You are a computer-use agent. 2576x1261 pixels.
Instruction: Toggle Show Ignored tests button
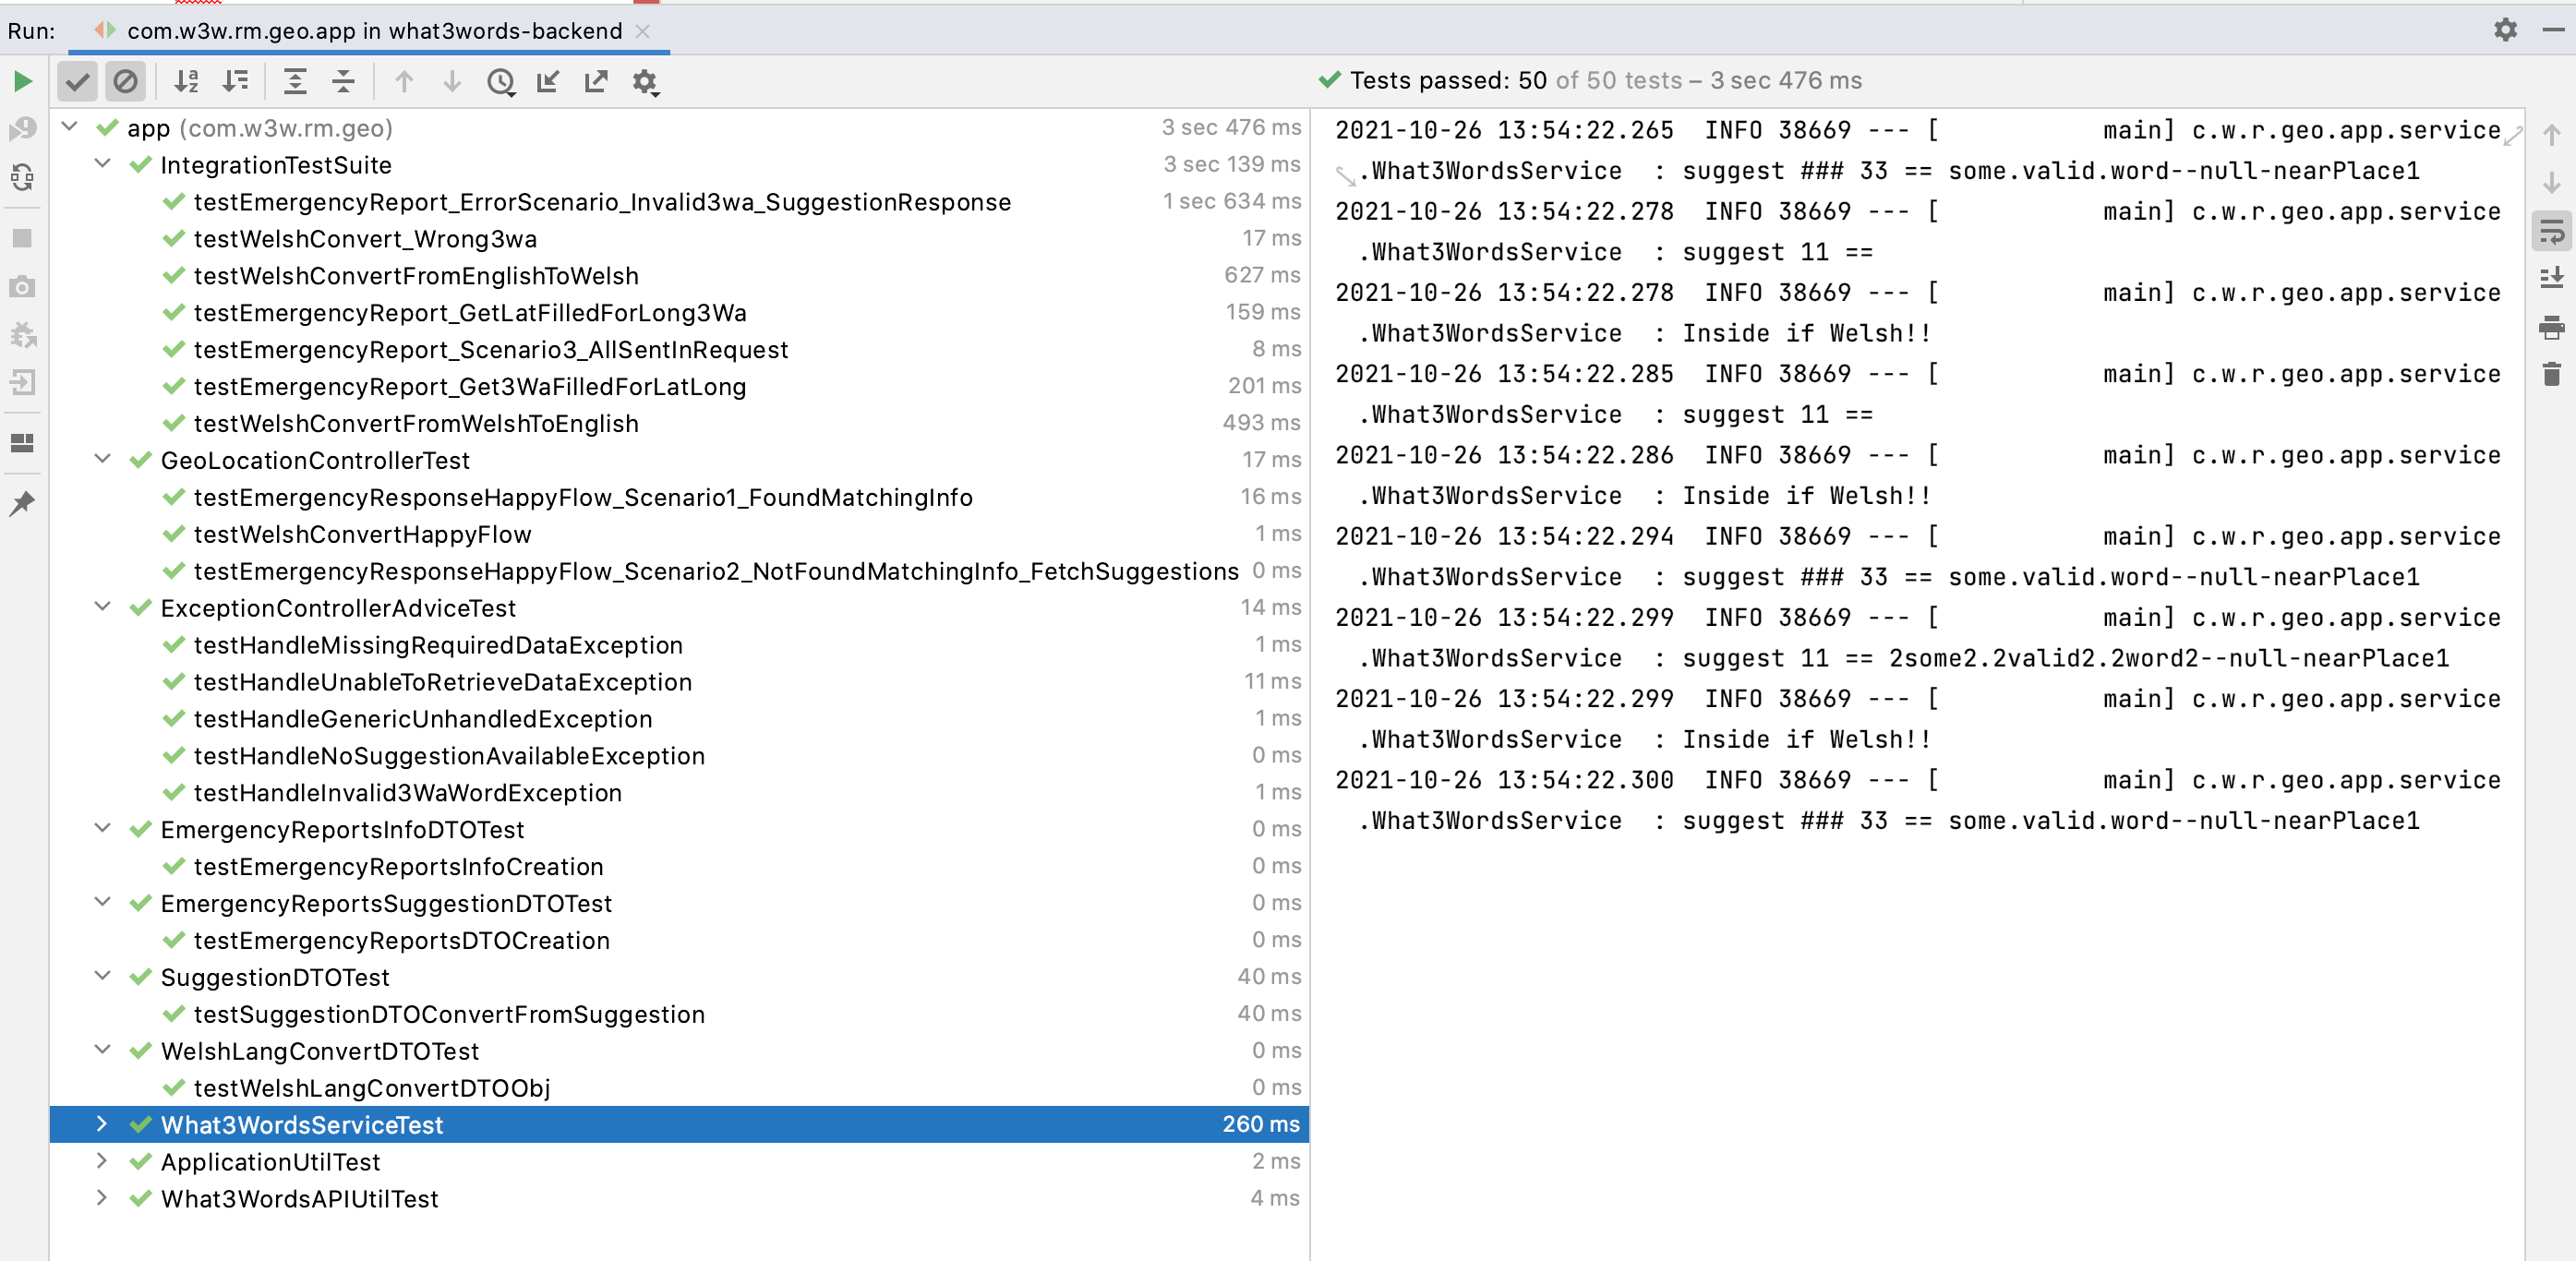point(125,81)
